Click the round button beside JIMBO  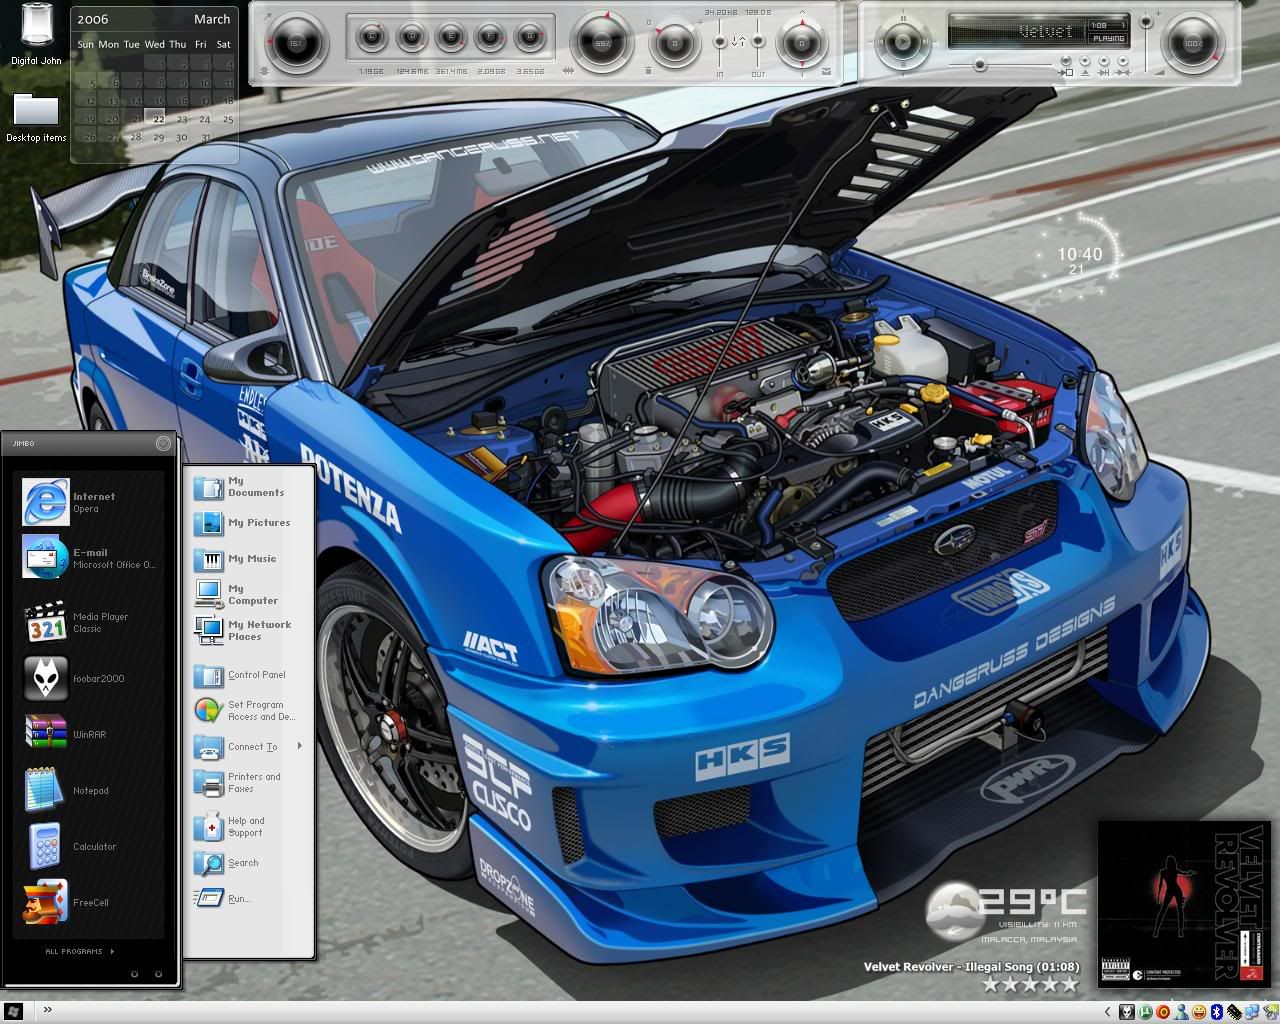(x=163, y=443)
